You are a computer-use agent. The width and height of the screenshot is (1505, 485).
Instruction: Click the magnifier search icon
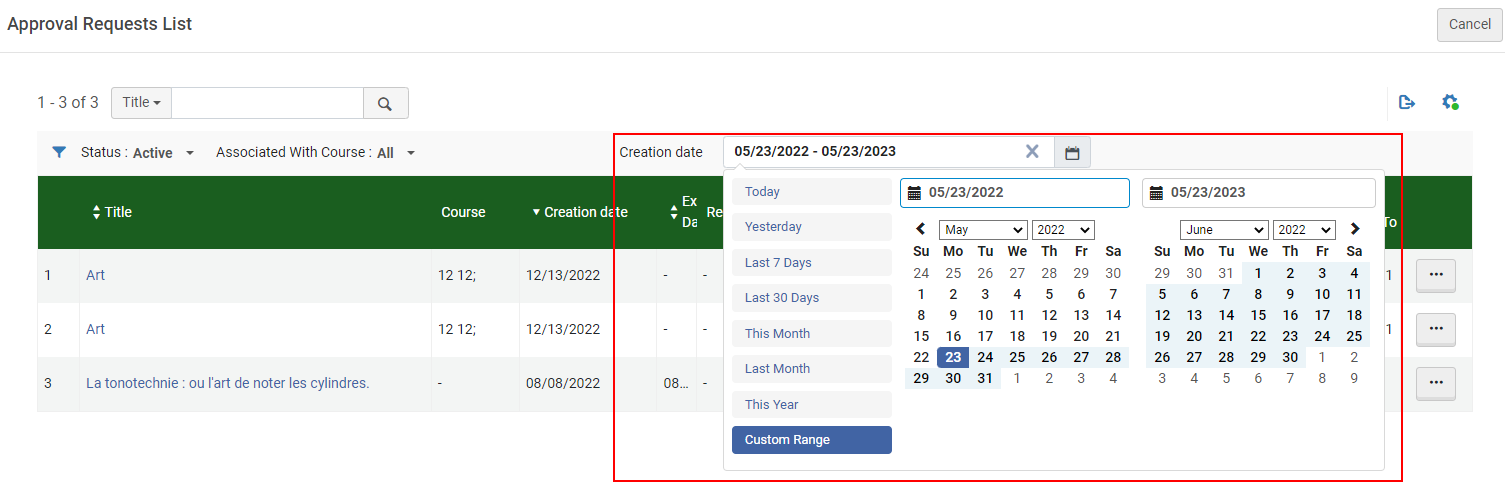(x=385, y=103)
